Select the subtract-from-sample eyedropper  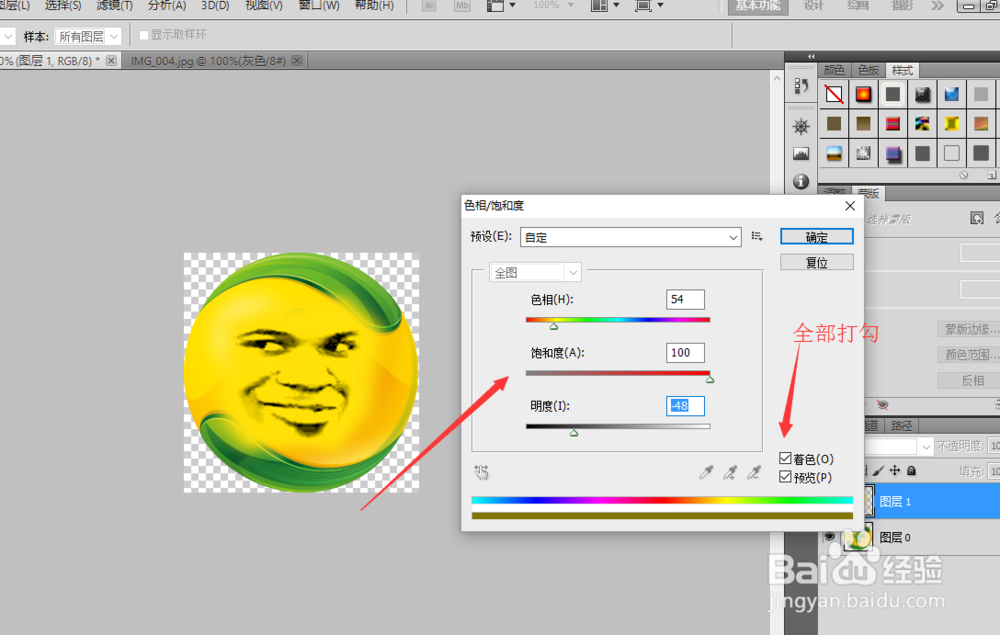coord(754,472)
